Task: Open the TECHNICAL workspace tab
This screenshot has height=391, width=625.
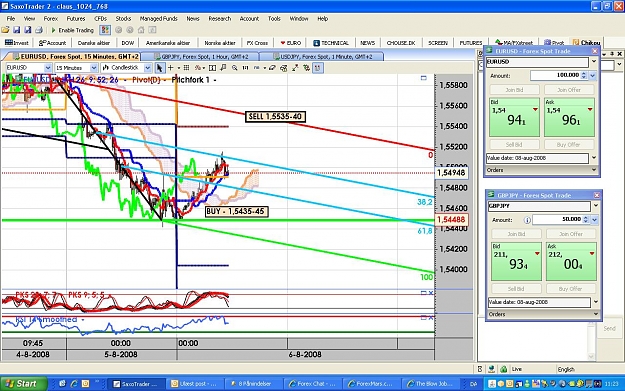Action: 331,43
